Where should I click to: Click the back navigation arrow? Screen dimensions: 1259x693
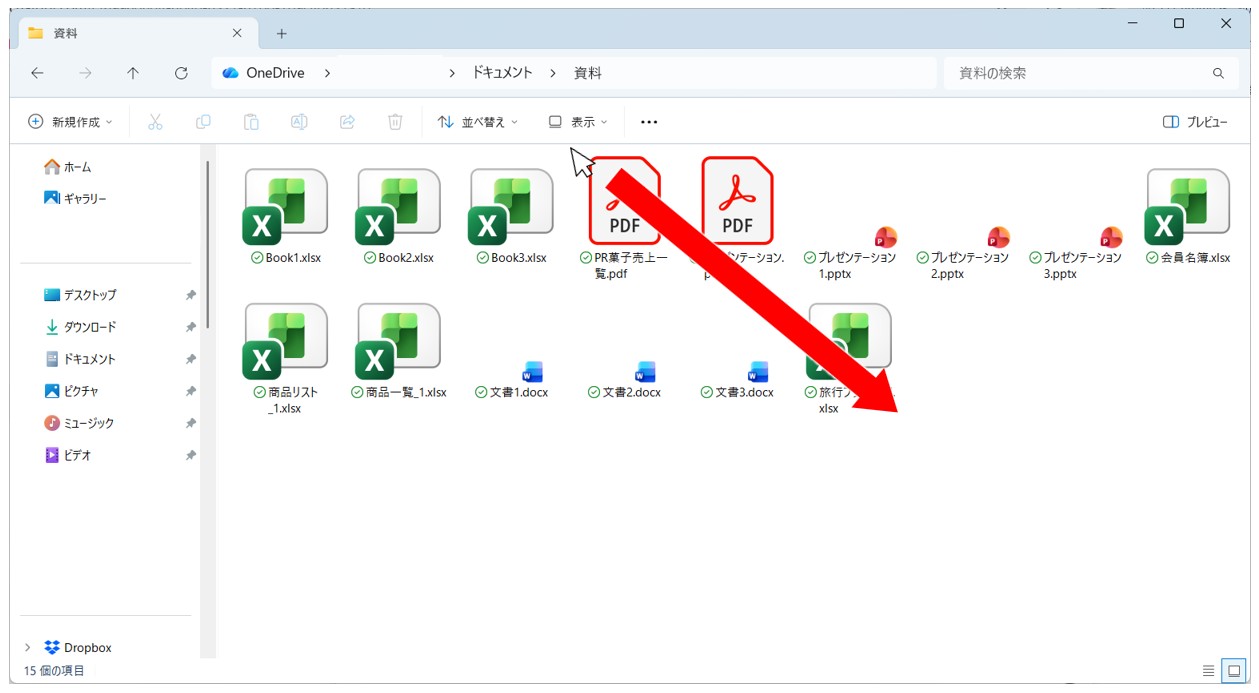(37, 73)
